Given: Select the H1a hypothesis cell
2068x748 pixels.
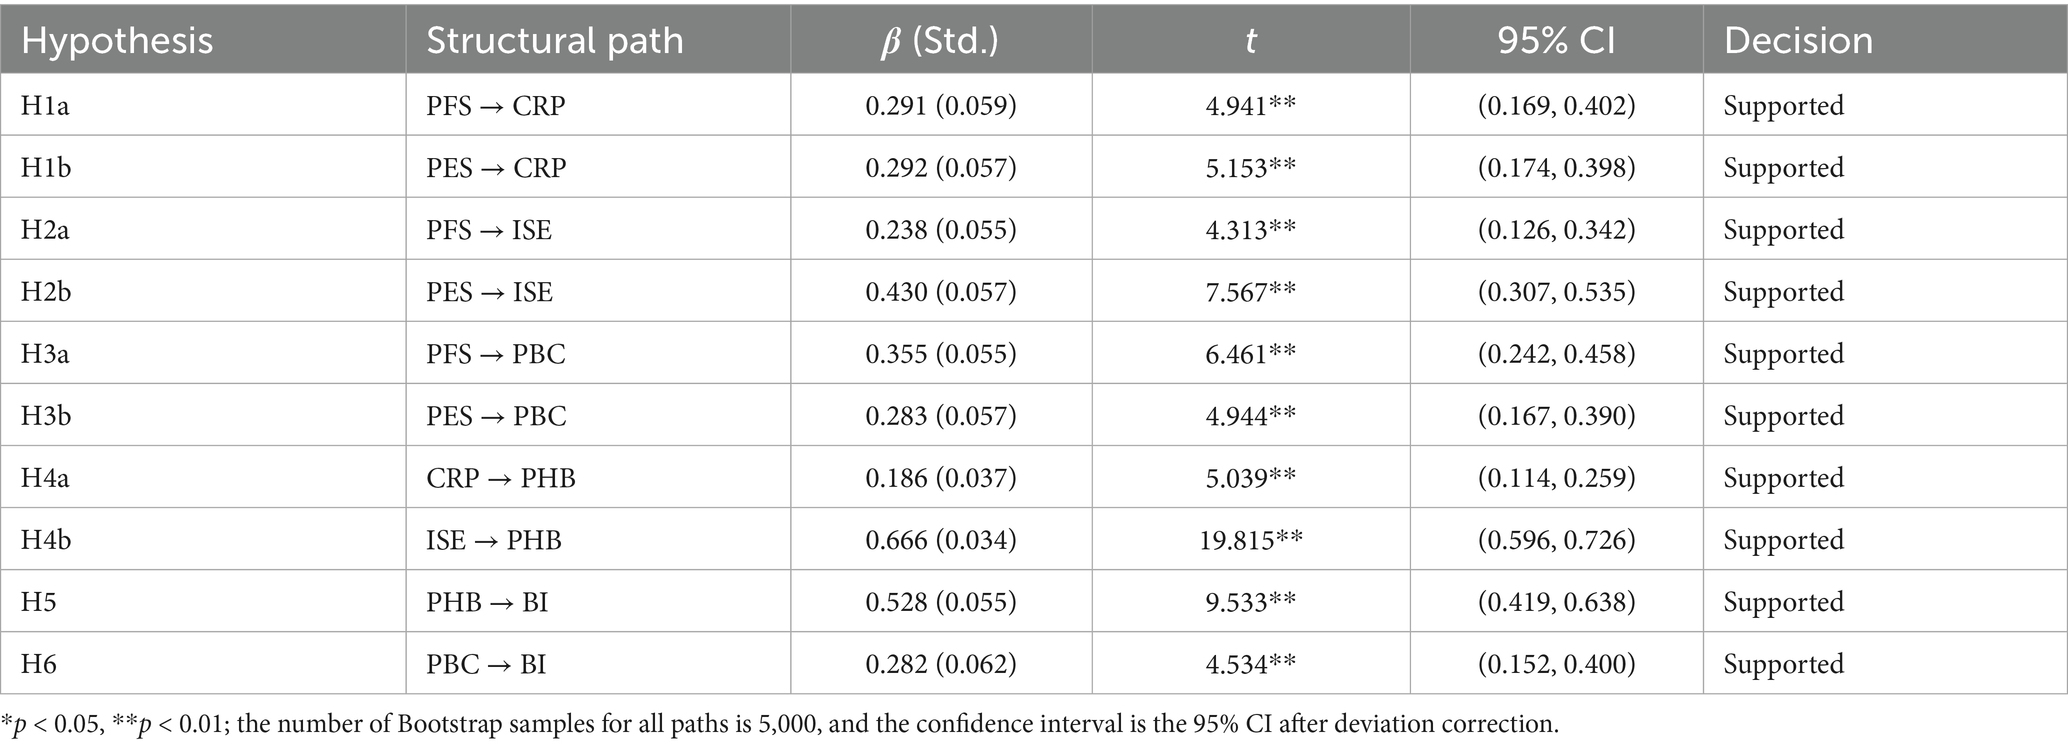Looking at the screenshot, I should pos(46,106).
